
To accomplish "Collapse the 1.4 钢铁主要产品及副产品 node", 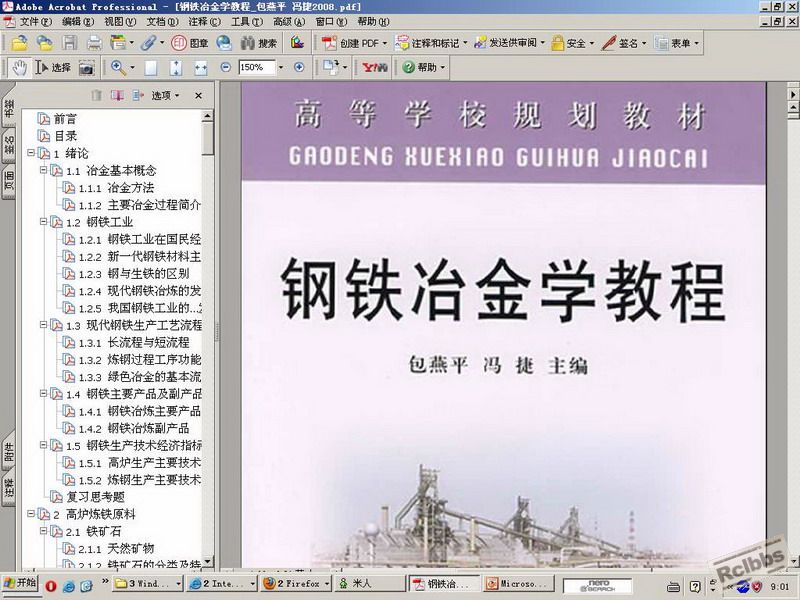I will click(44, 393).
